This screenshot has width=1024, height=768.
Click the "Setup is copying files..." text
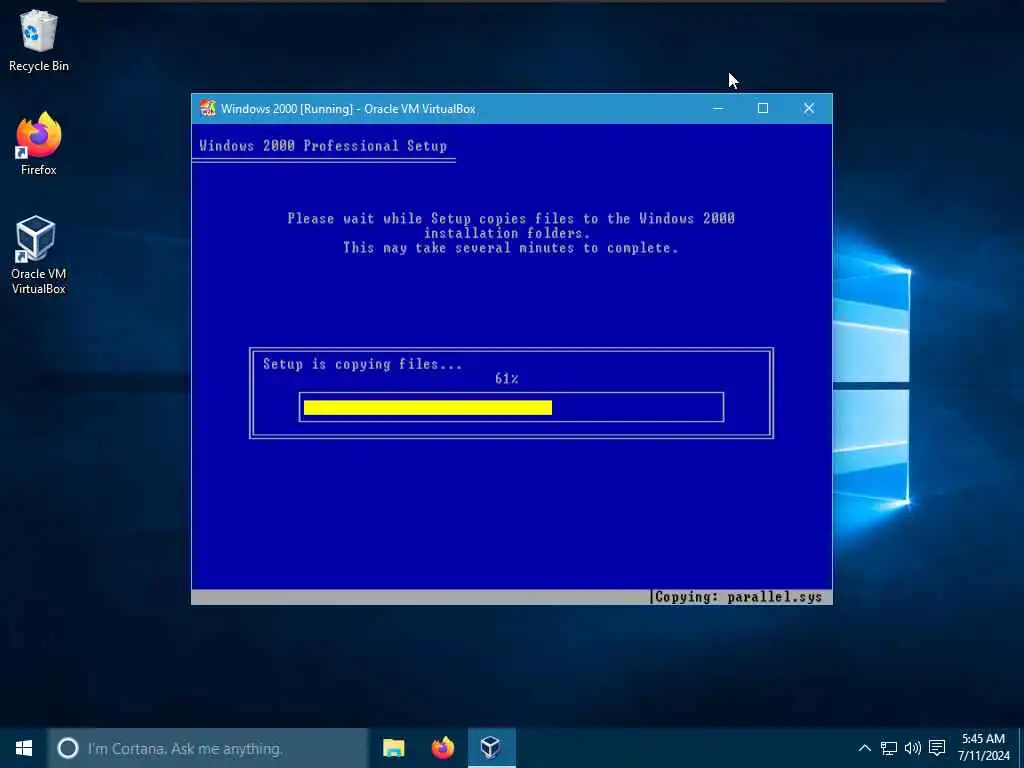pyautogui.click(x=362, y=364)
